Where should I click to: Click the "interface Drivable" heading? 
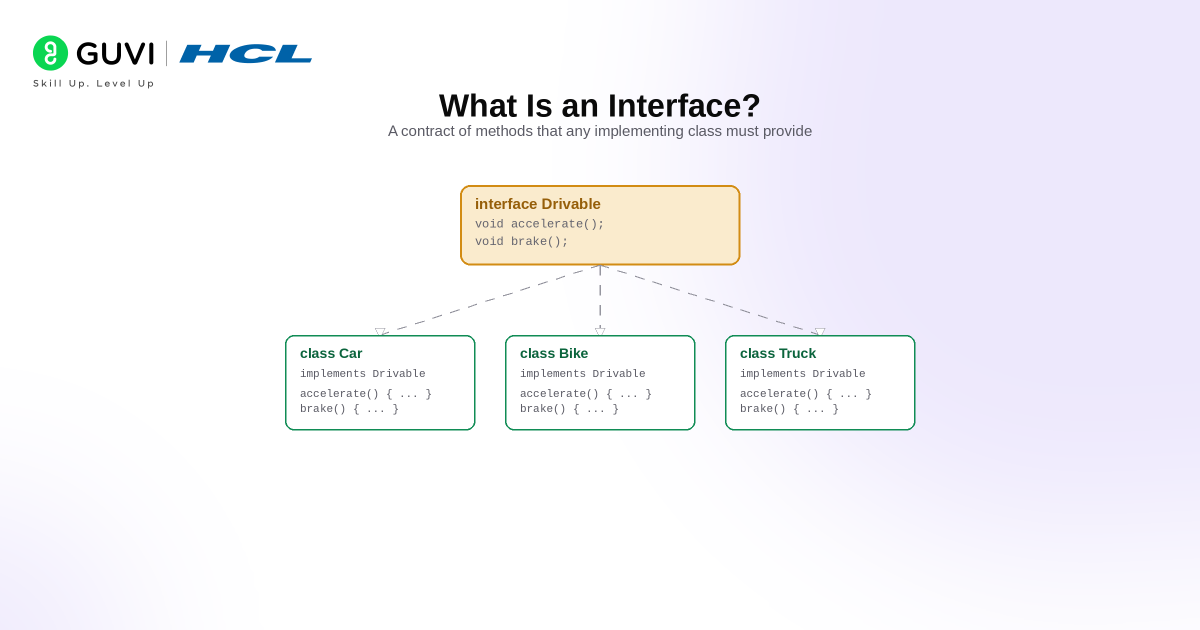coord(538,204)
